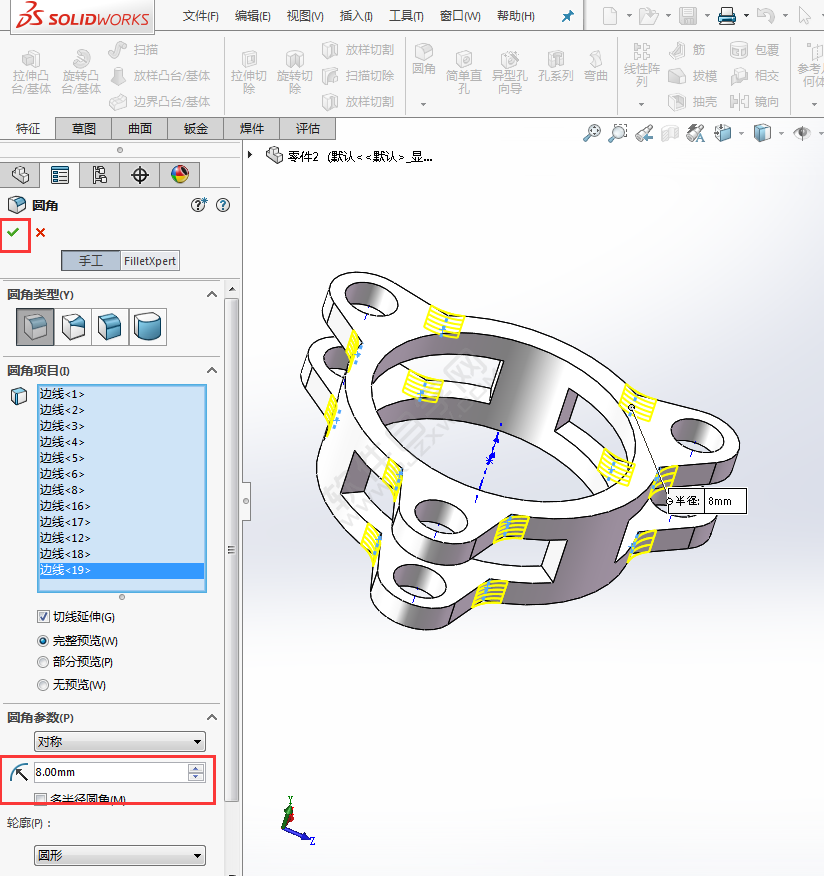The height and width of the screenshot is (876, 824).
Task: Click the Undo arrow icon
Action: (765, 16)
